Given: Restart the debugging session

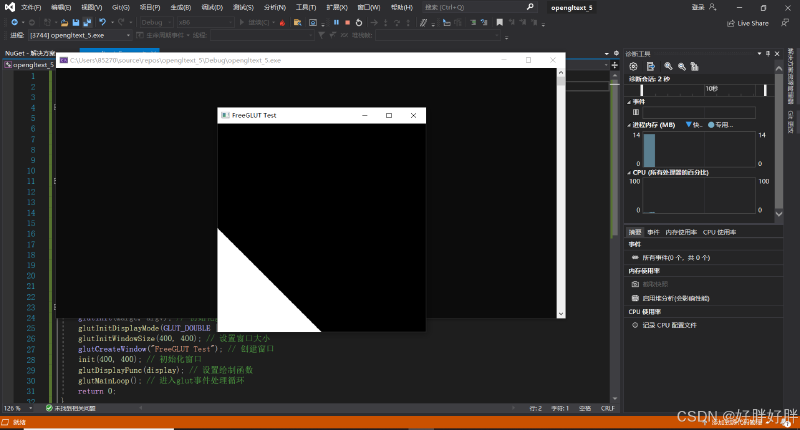Looking at the screenshot, I should pyautogui.click(x=359, y=22).
